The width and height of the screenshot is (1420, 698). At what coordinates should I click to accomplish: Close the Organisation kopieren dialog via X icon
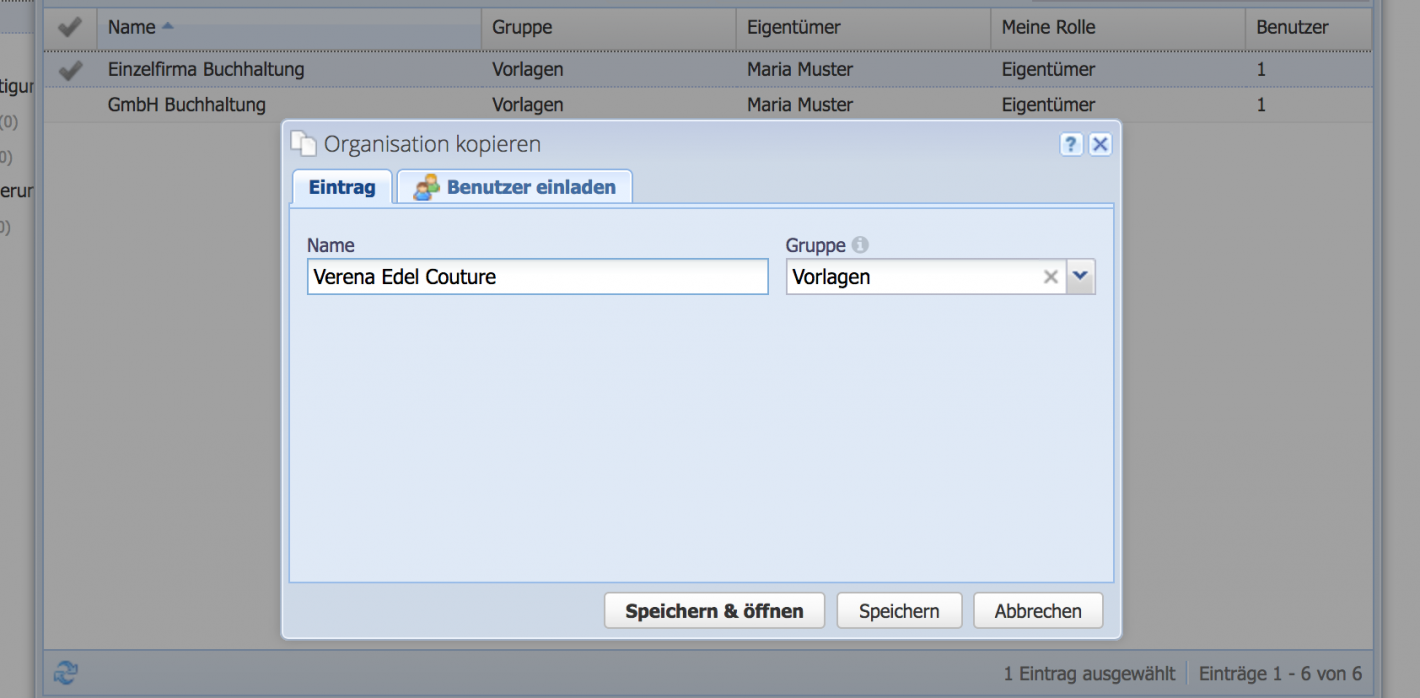click(x=1100, y=144)
